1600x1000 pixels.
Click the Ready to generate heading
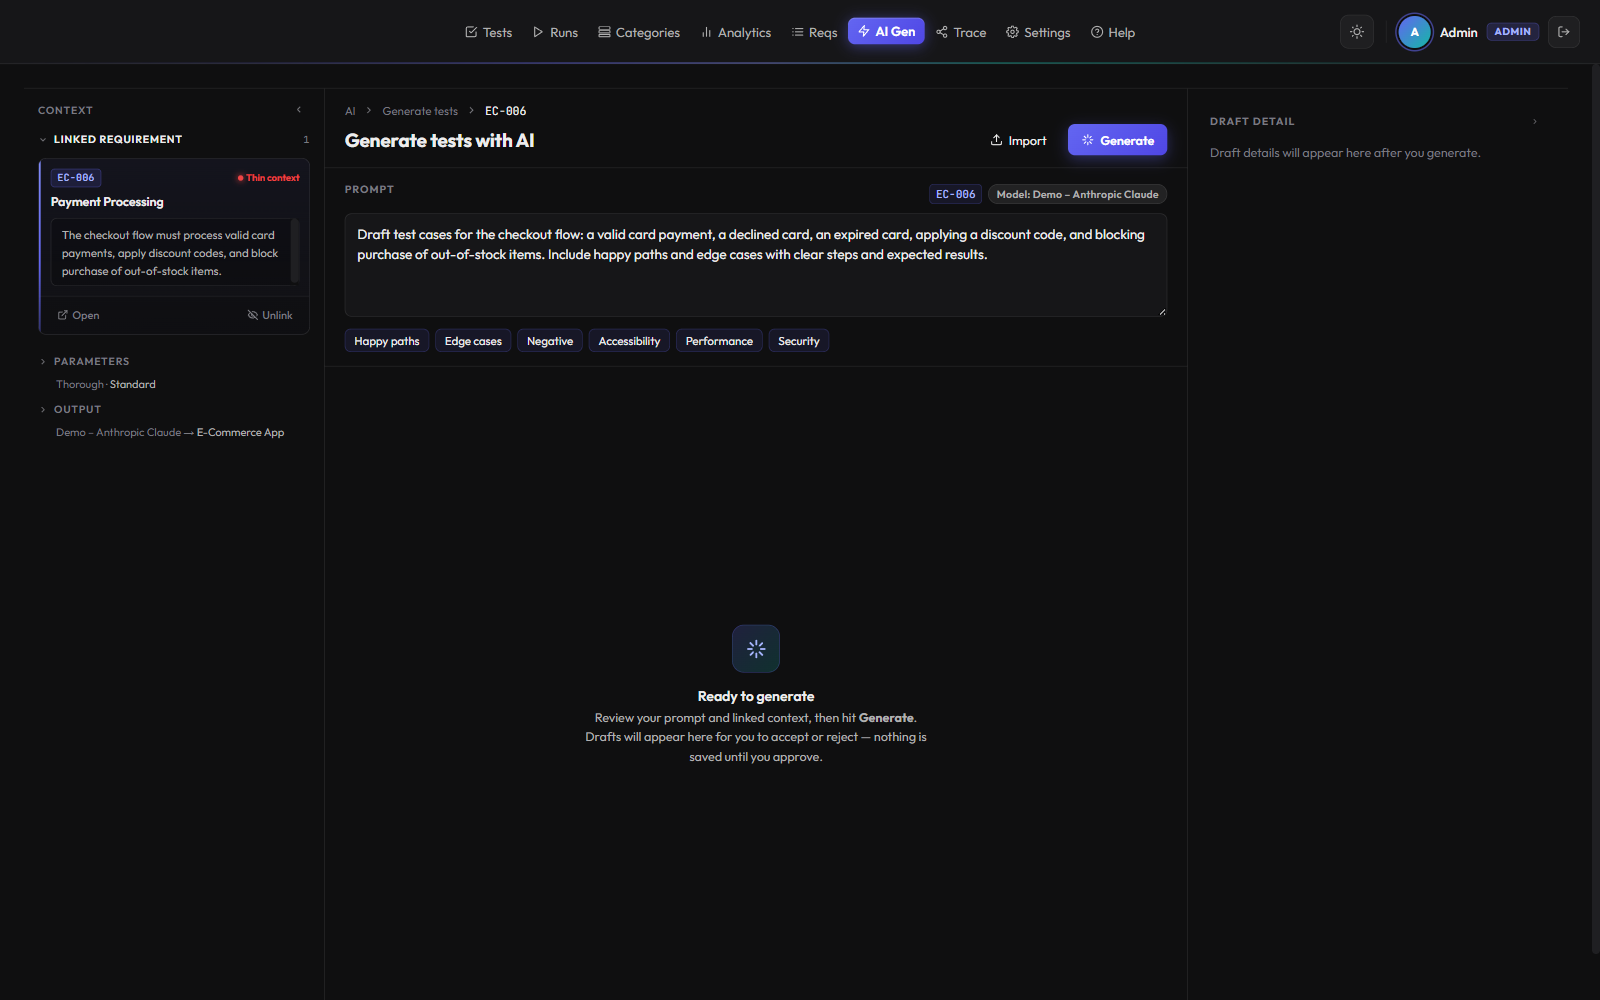tap(756, 696)
